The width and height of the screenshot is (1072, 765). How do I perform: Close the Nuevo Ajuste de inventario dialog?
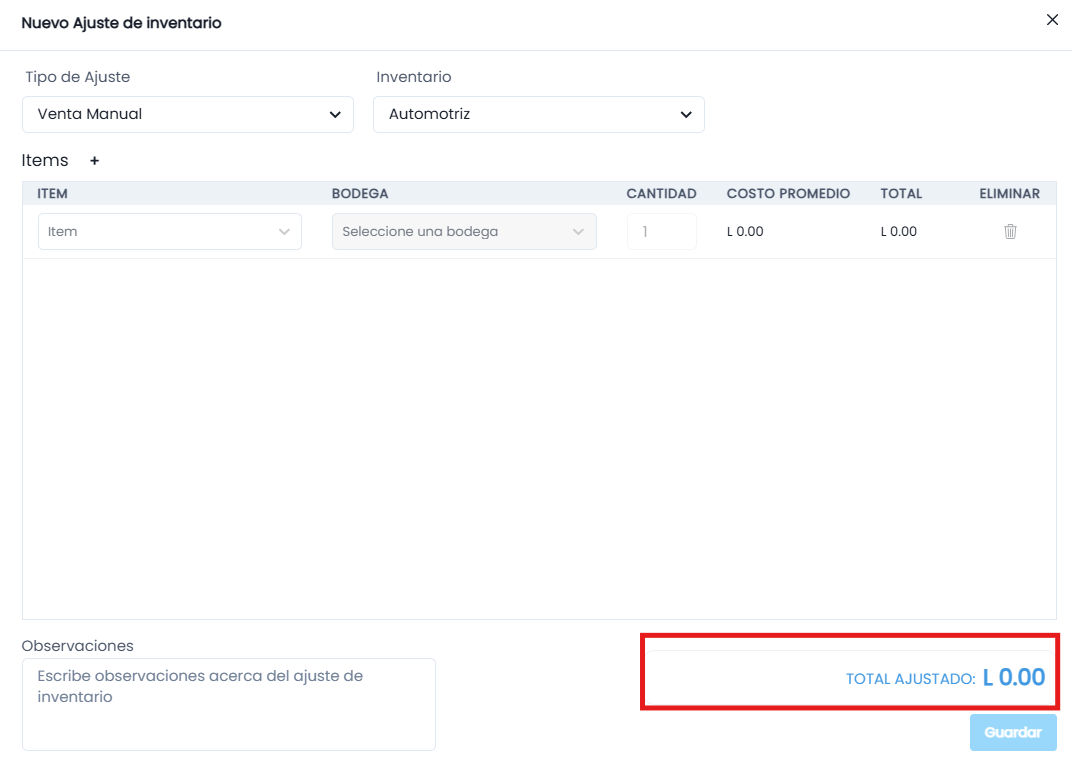1052,20
